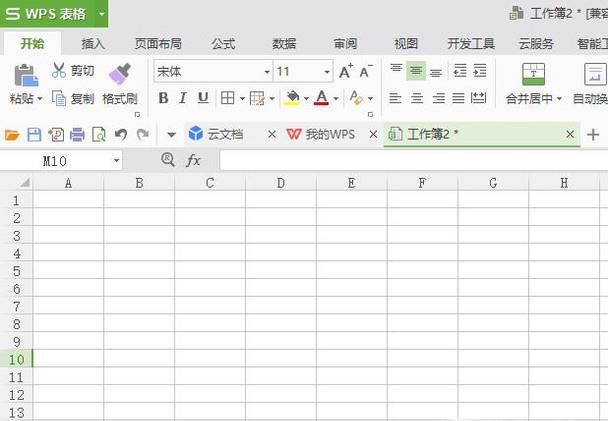Image resolution: width=608 pixels, height=421 pixels.
Task: Click the Copy (复制) button
Action: point(73,98)
